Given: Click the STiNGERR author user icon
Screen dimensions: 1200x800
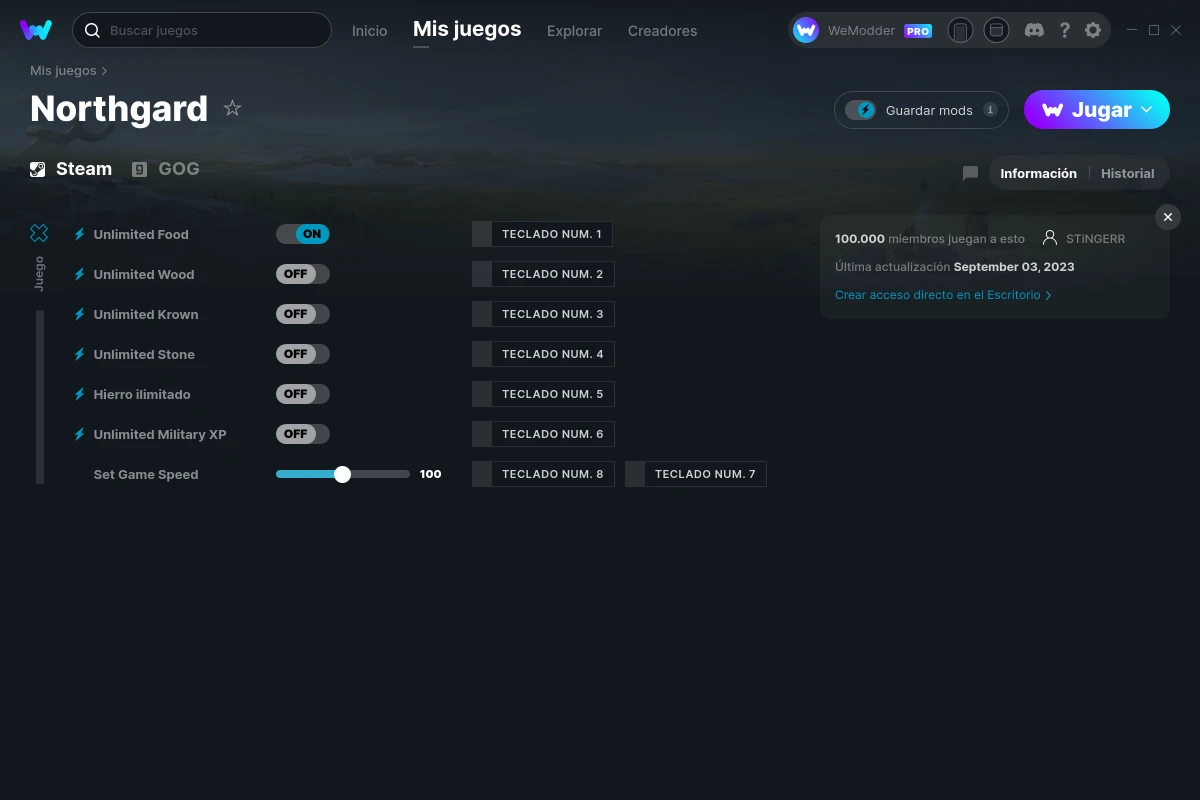Looking at the screenshot, I should tap(1050, 238).
